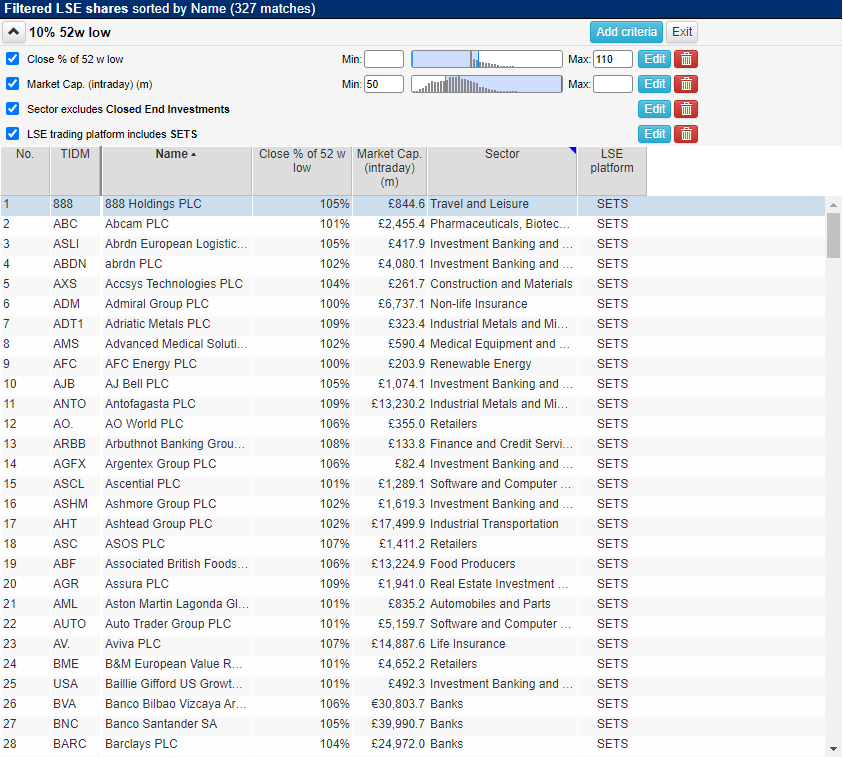Select the 888 Holdings PLC row
This screenshot has height=757, width=843.
click(x=413, y=204)
